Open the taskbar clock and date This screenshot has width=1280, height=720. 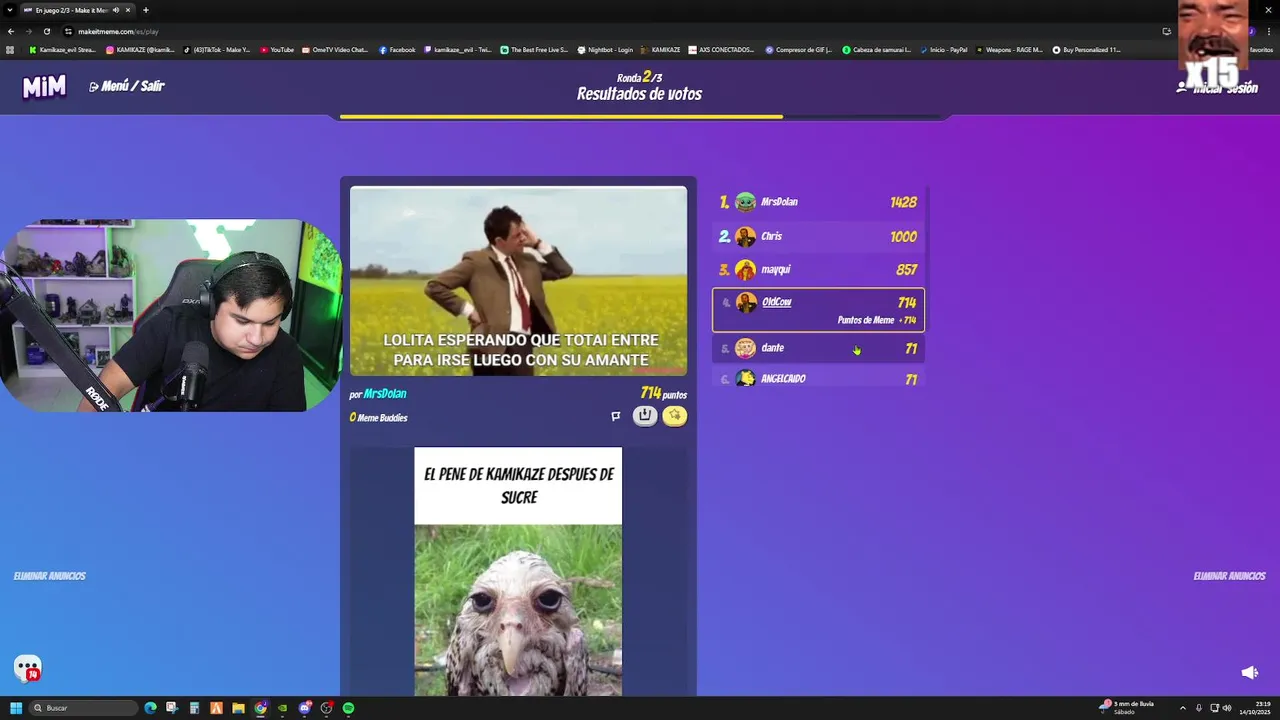[1256, 708]
